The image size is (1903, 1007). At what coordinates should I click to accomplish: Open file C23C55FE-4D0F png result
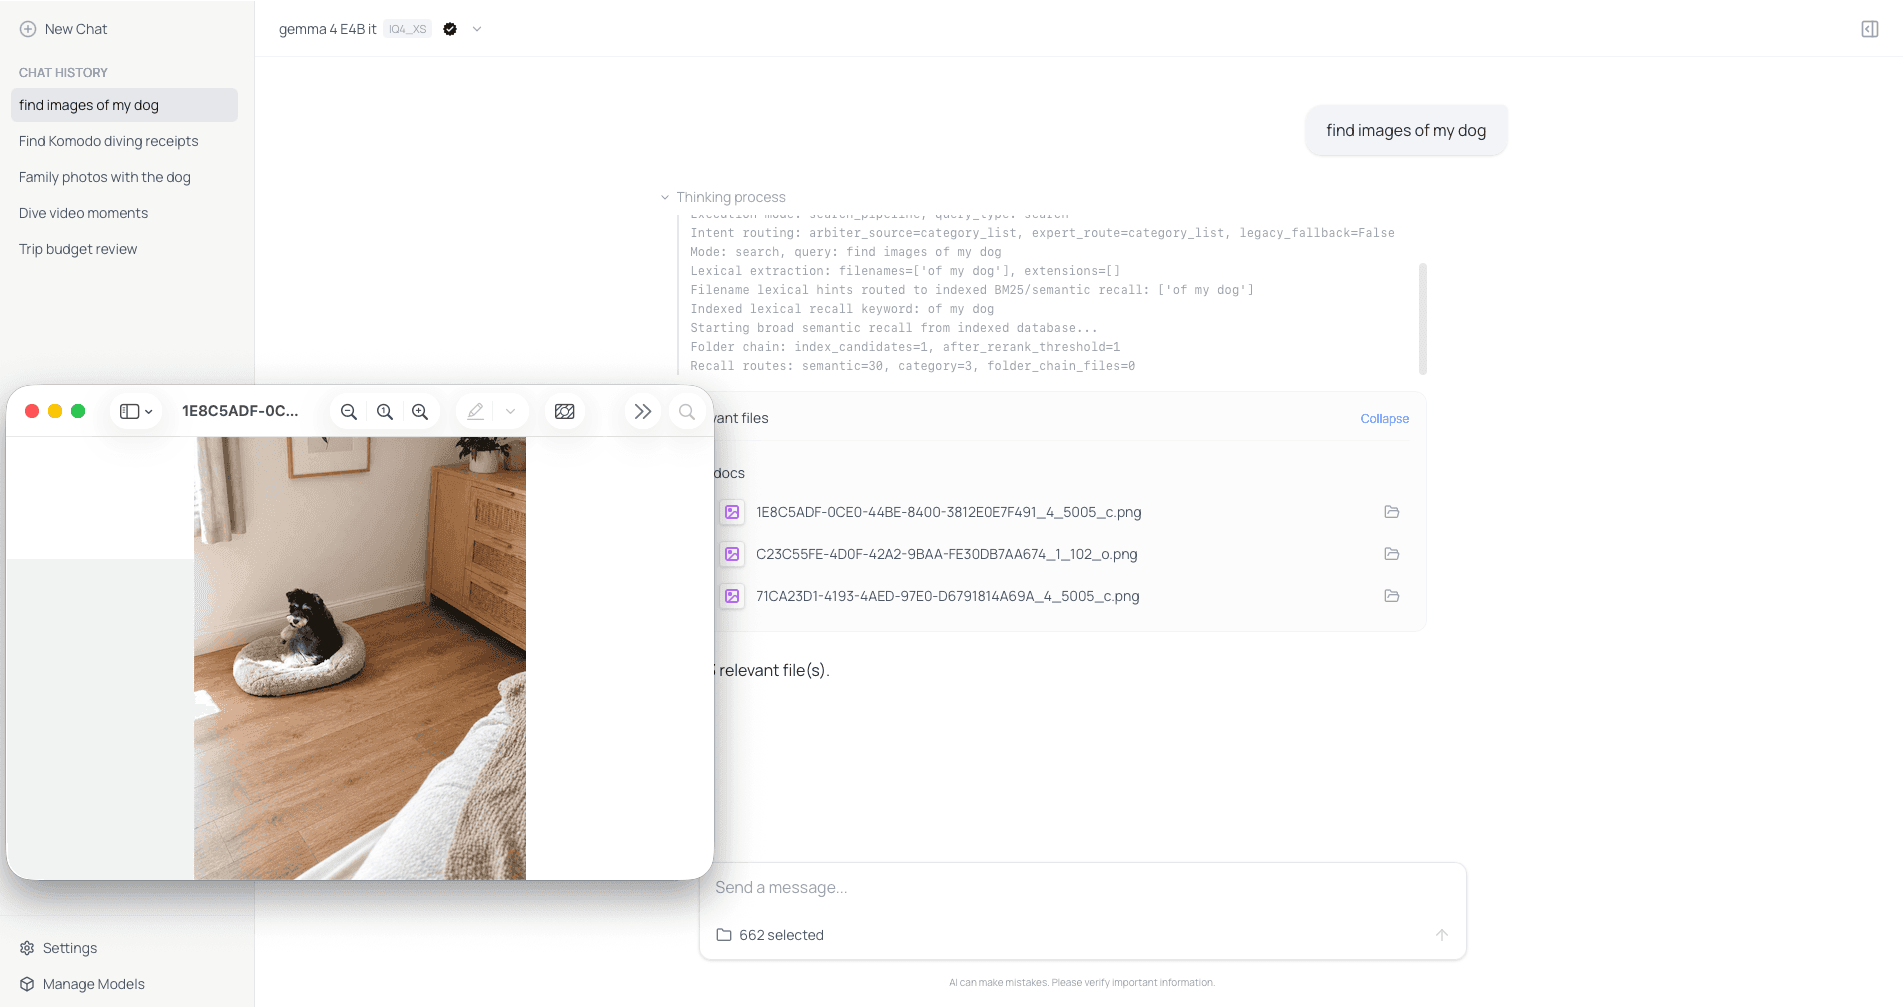coord(946,554)
